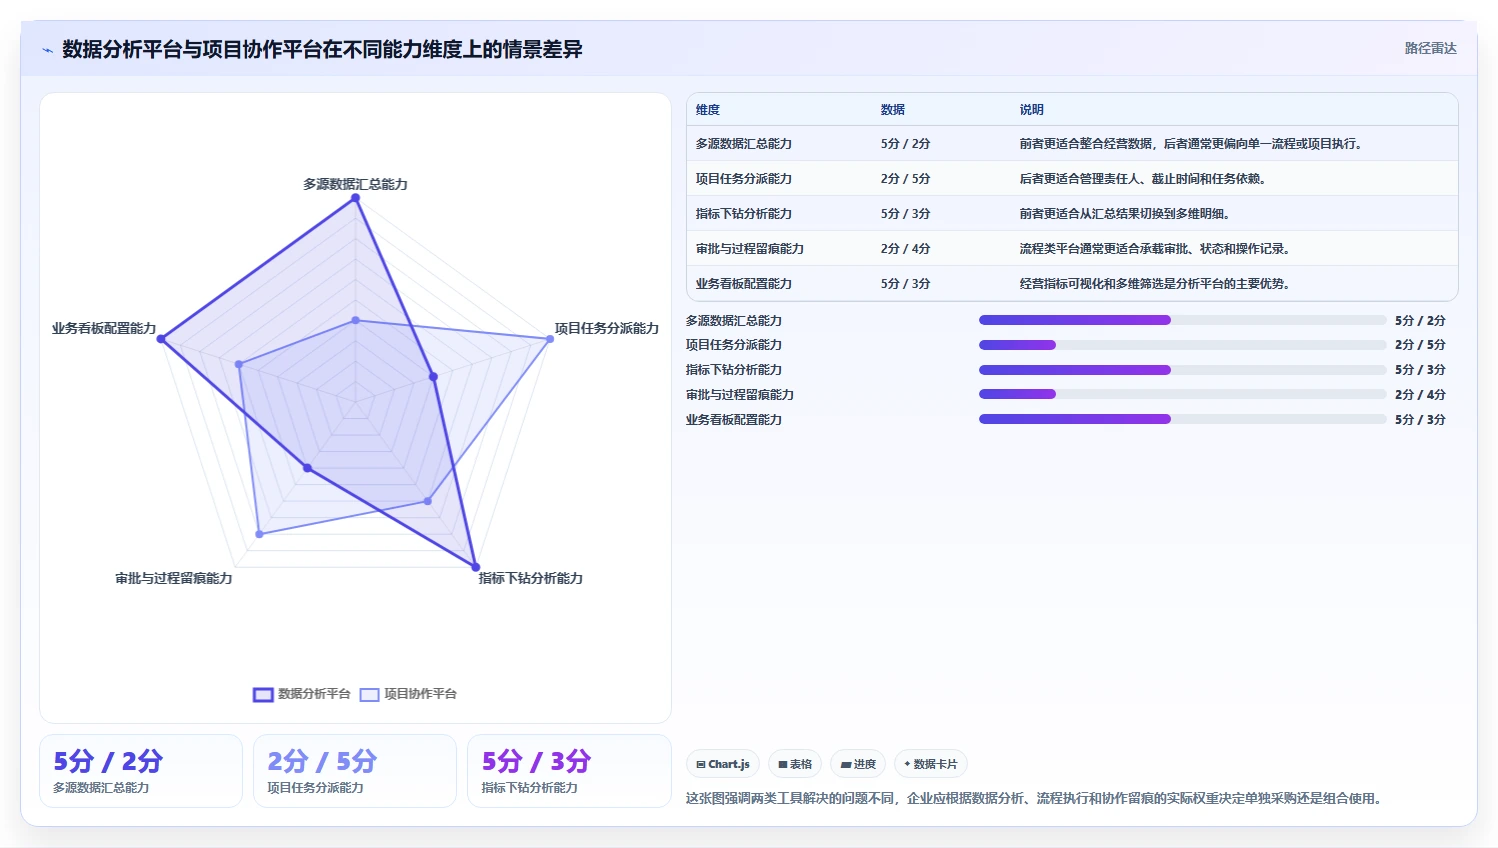Click the 业务看板配置能力 radar axis label
Screen dimensions: 1498x848
104,329
